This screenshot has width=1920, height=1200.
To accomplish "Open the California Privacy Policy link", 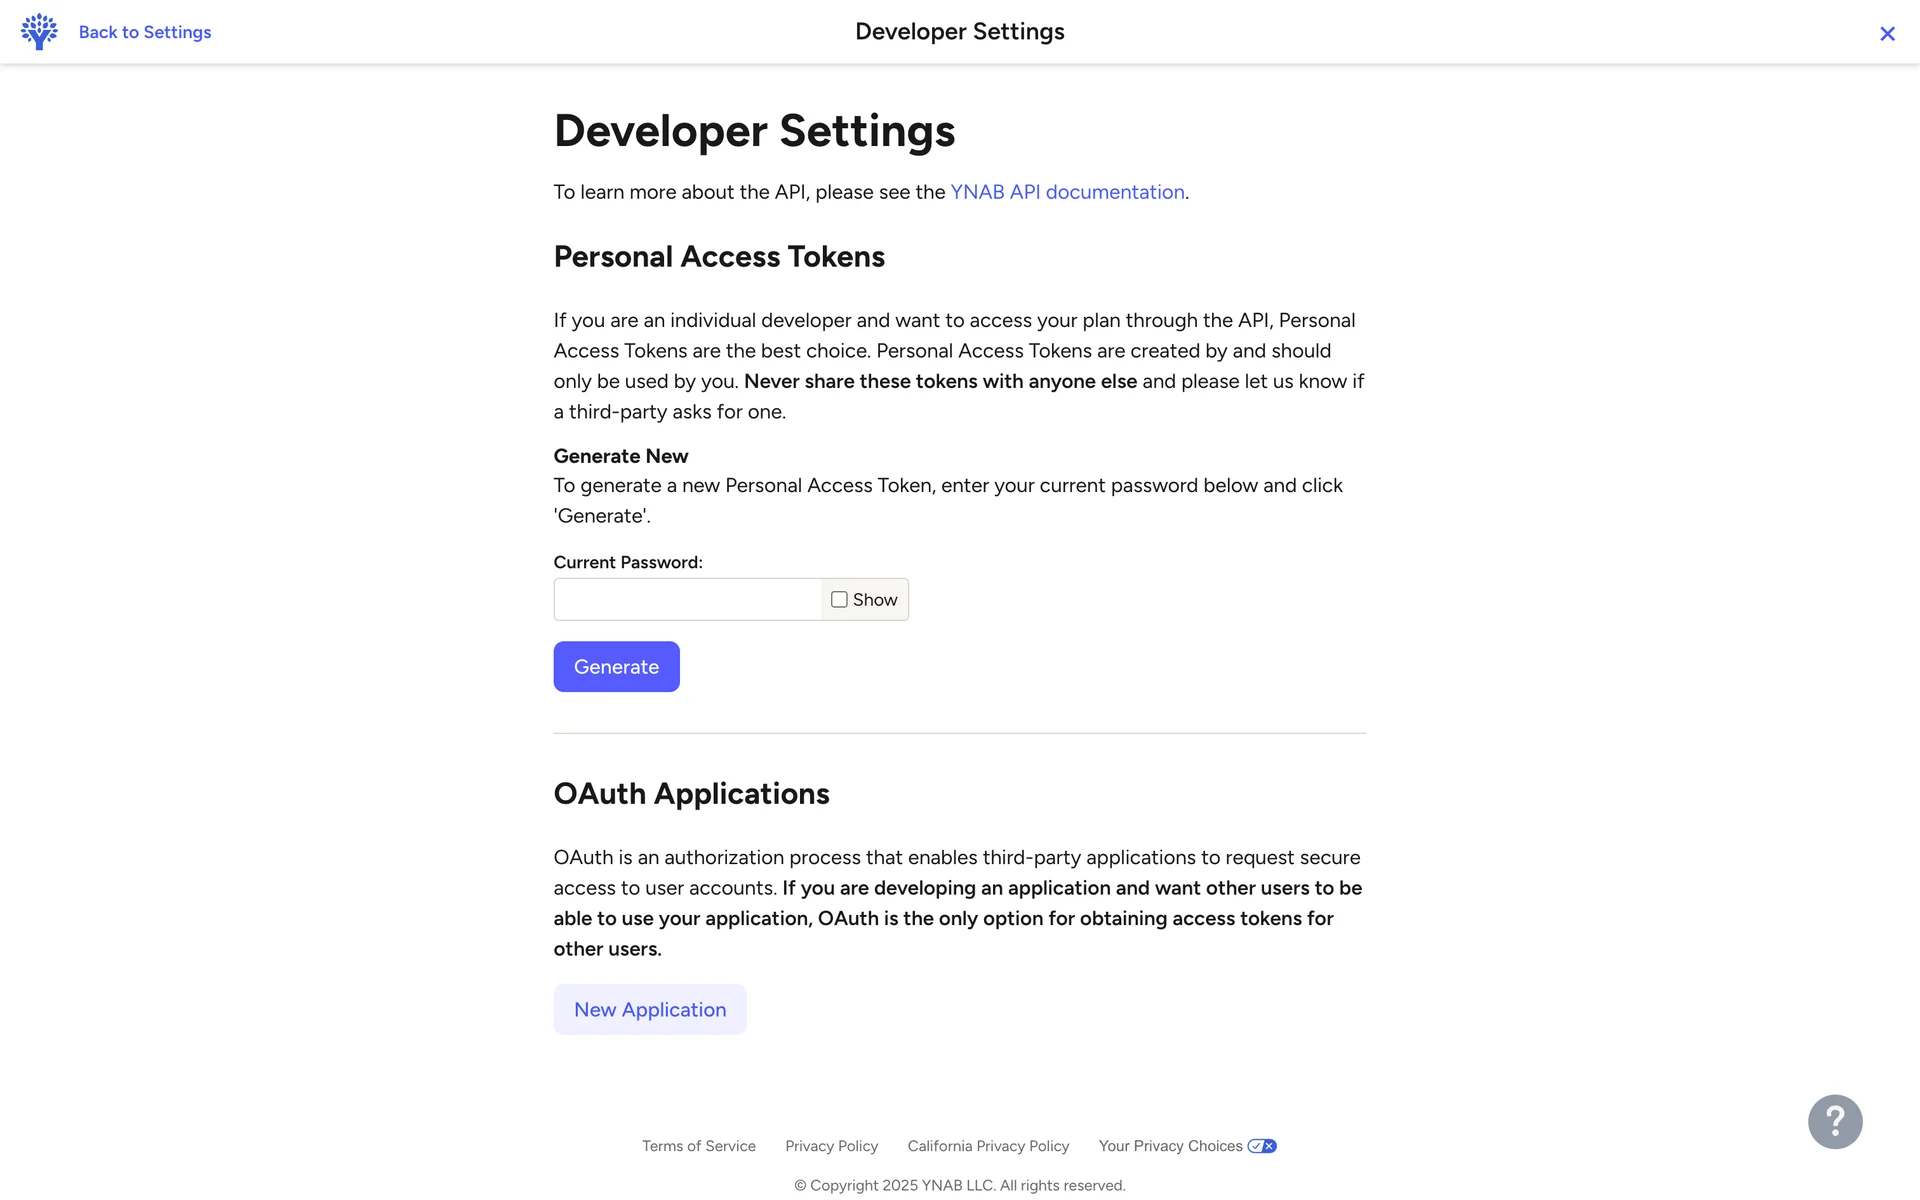I will pos(988,1146).
